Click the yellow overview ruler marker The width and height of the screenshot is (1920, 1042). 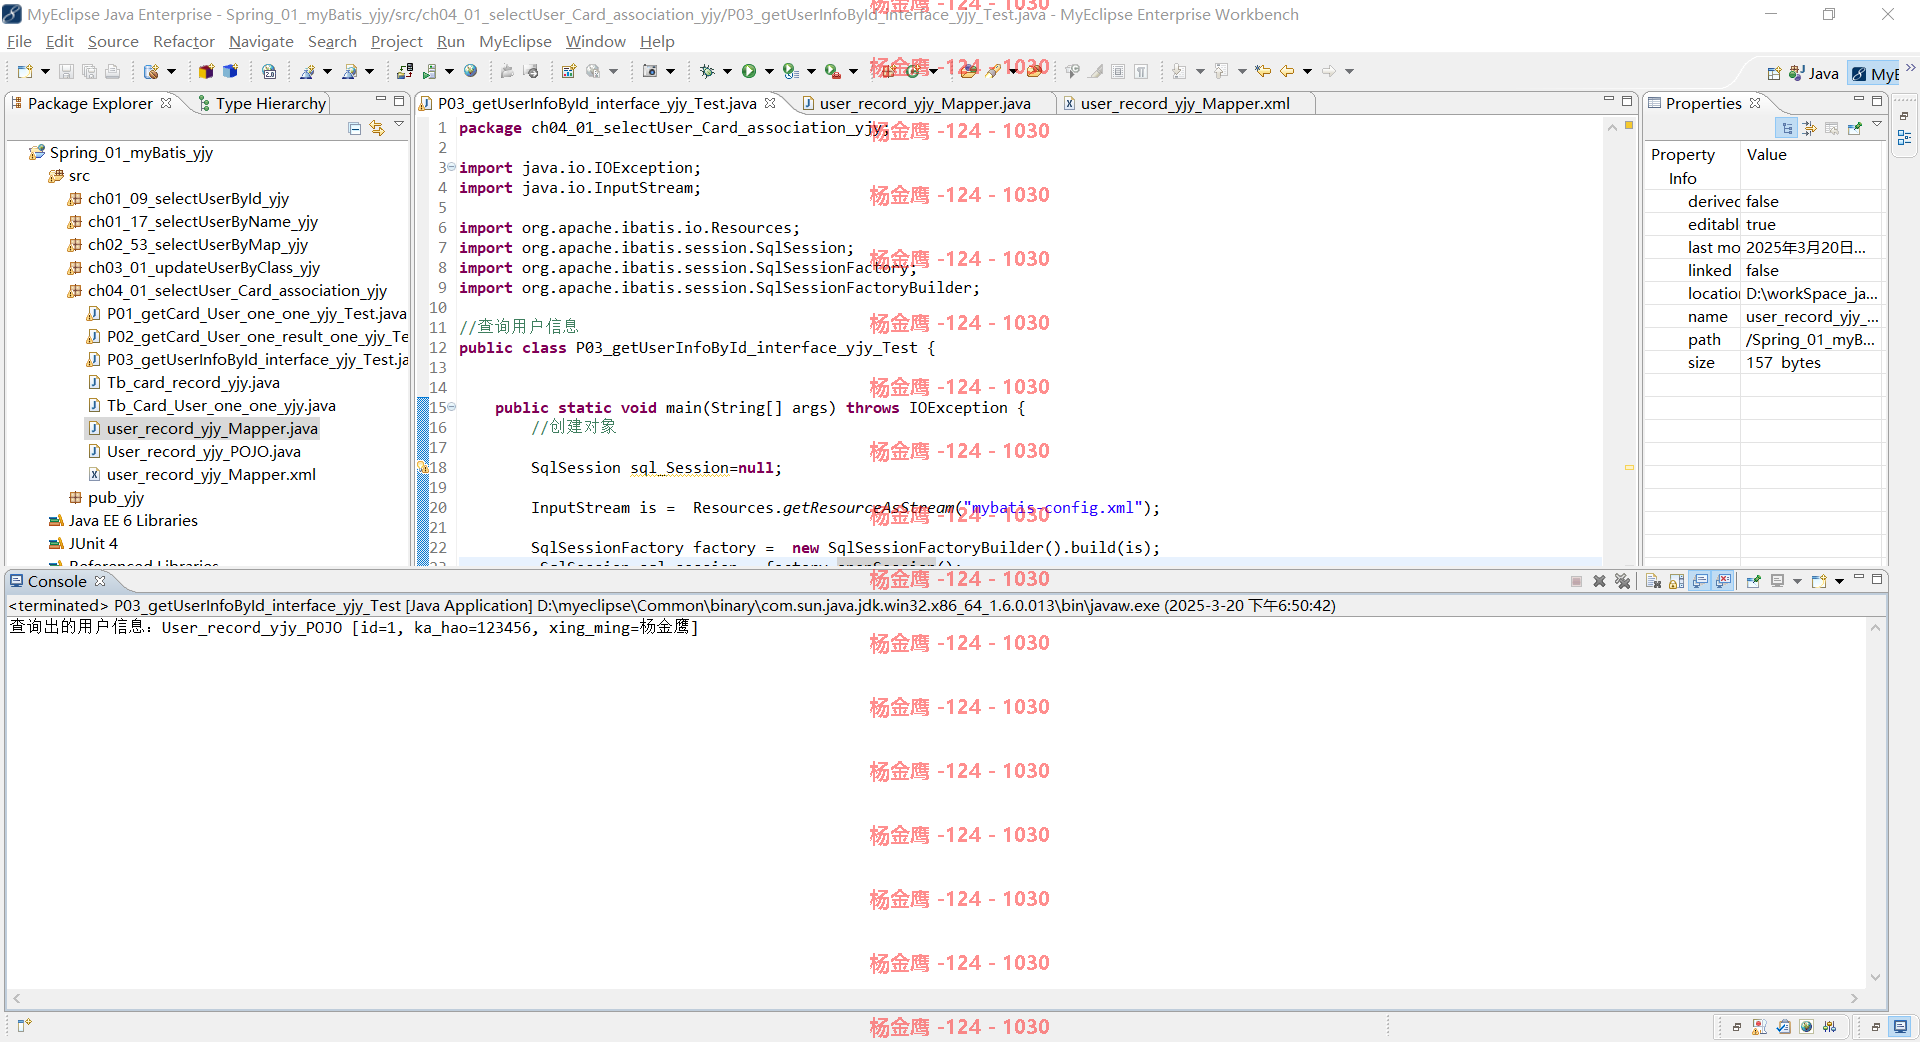(x=1629, y=467)
